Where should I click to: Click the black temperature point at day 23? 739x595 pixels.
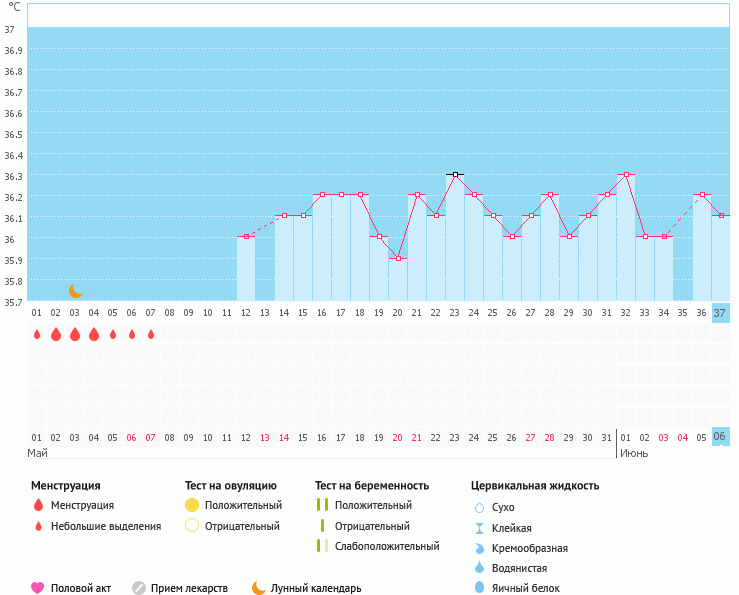[x=455, y=174]
